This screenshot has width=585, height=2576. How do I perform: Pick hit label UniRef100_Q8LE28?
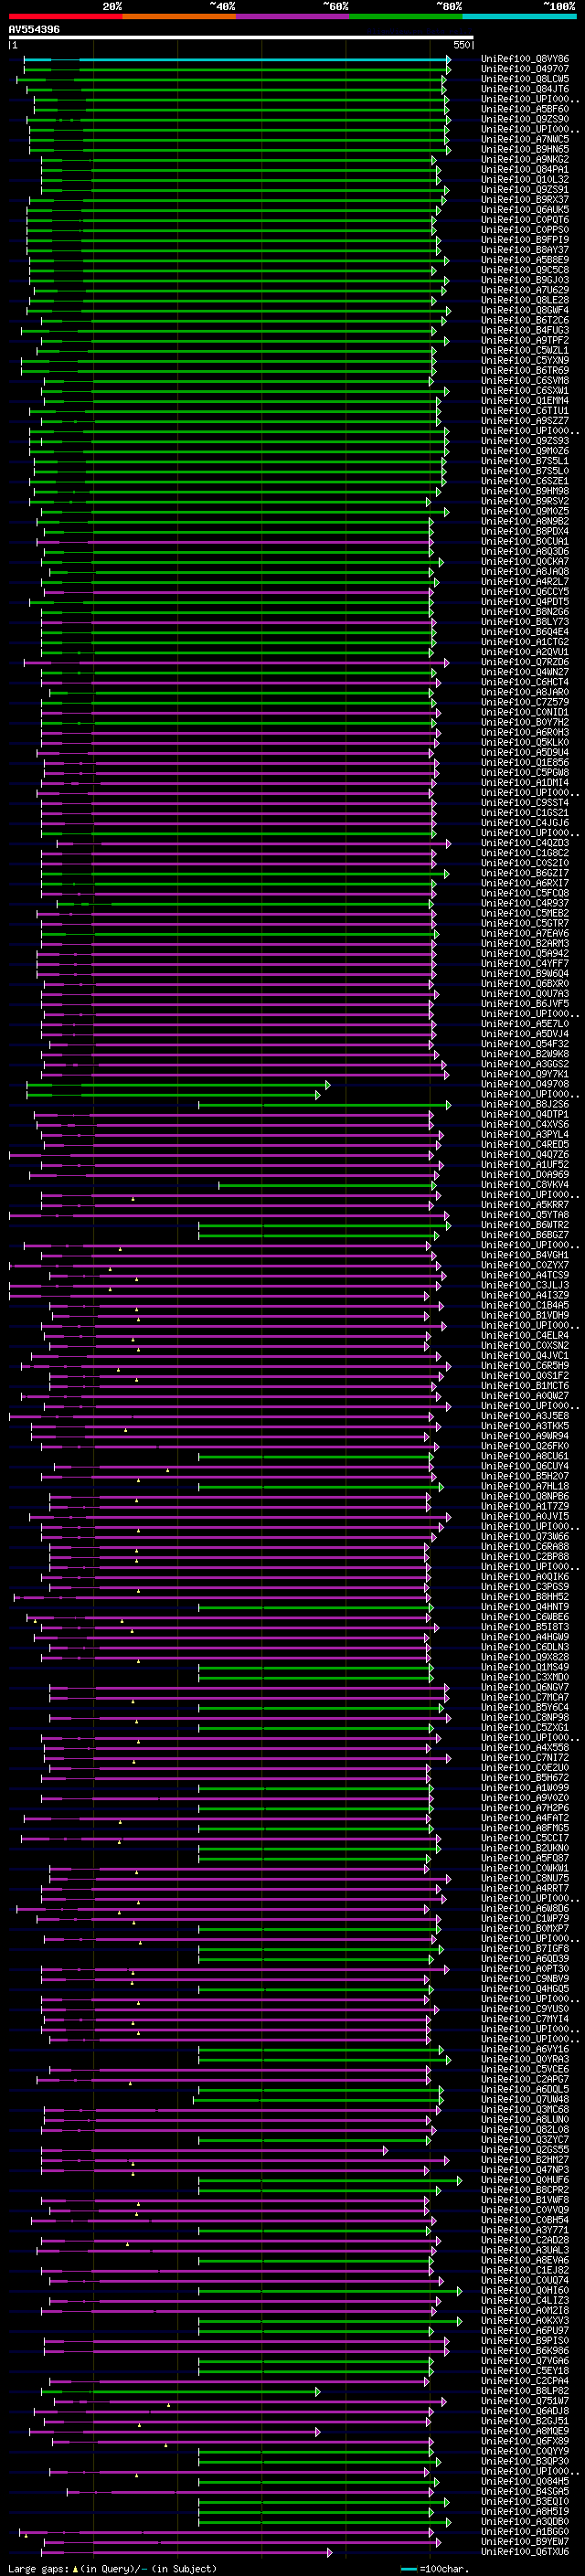[525, 300]
